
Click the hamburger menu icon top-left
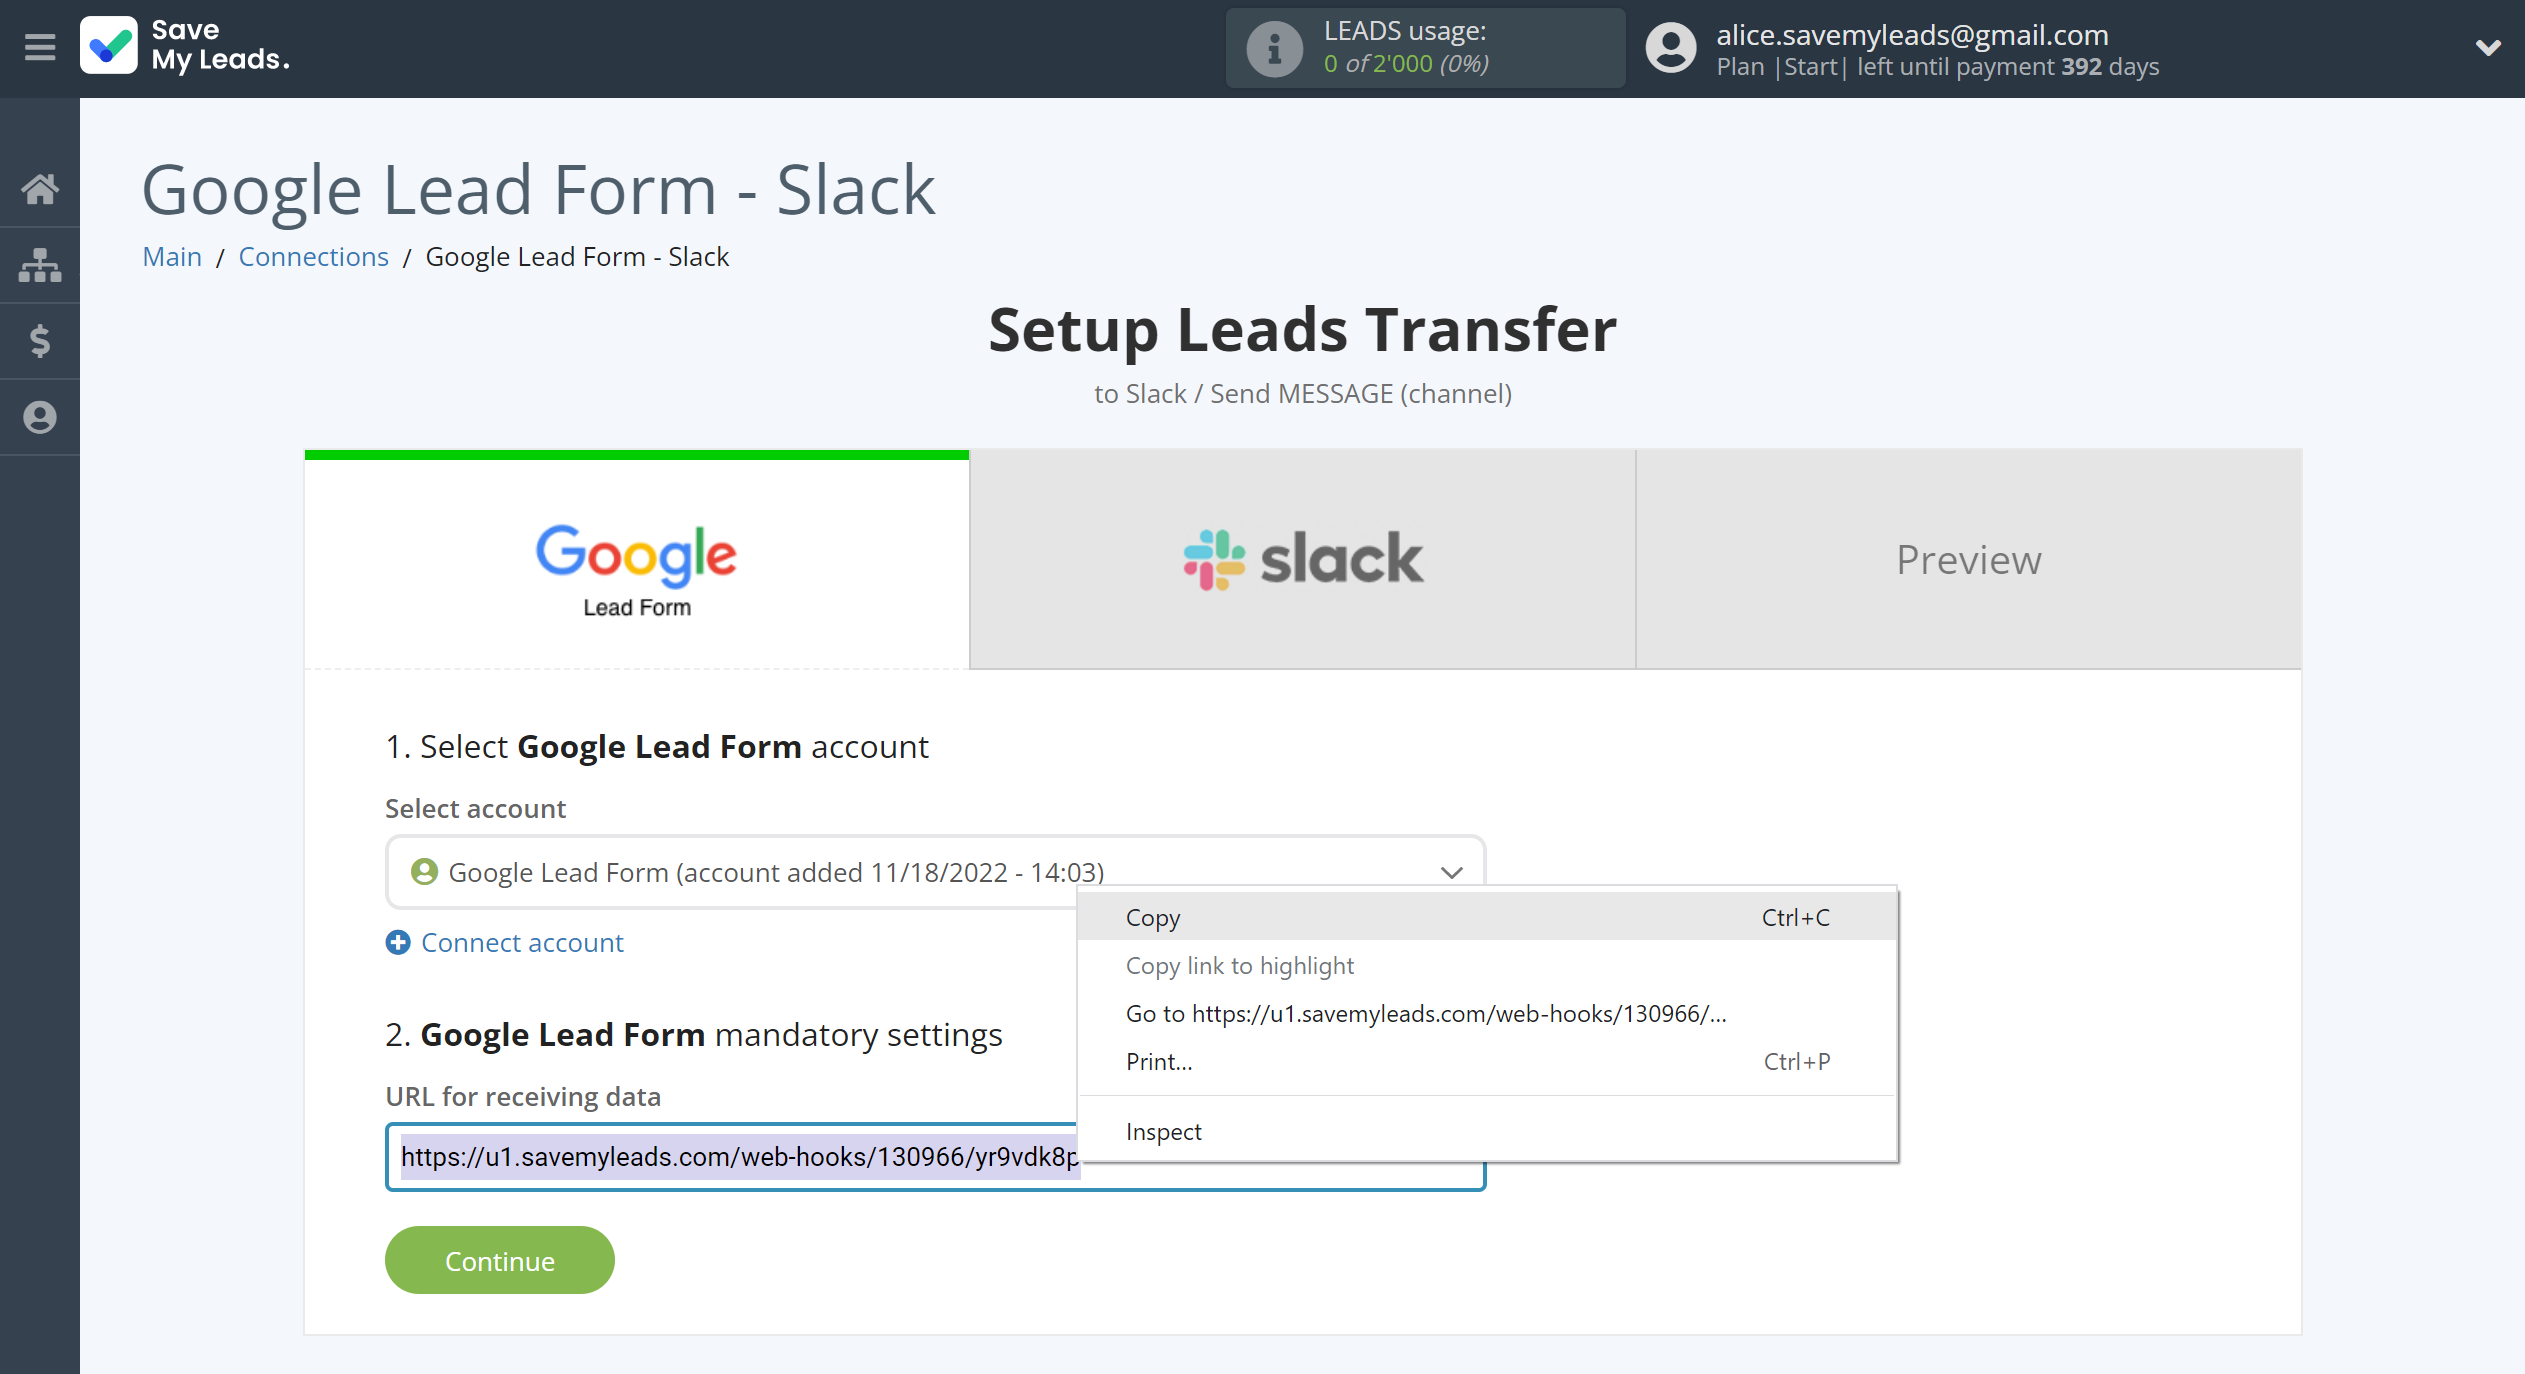click(37, 46)
